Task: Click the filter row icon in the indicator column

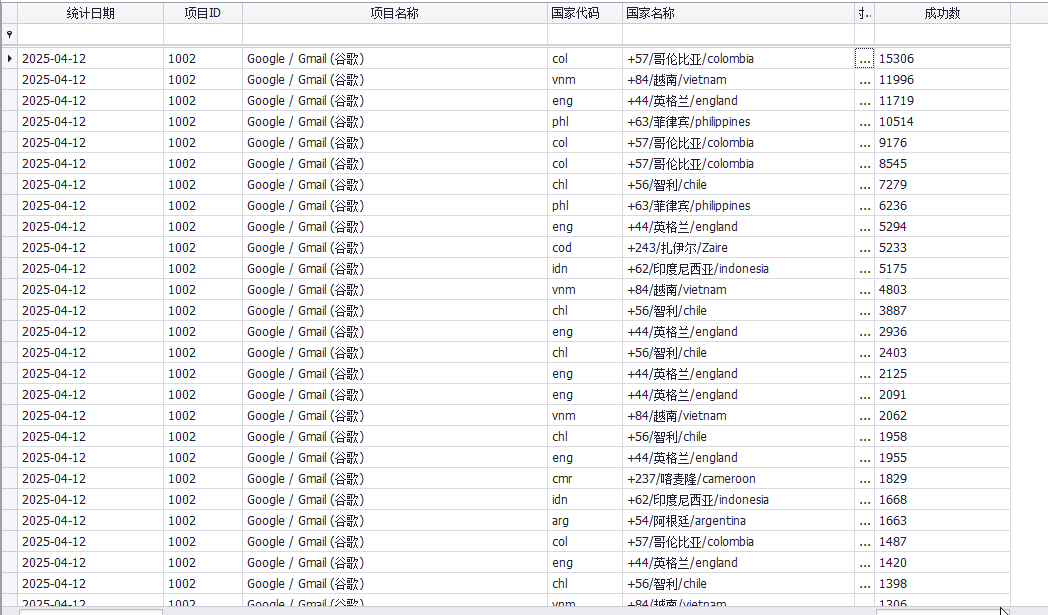Action: click(x=9, y=34)
